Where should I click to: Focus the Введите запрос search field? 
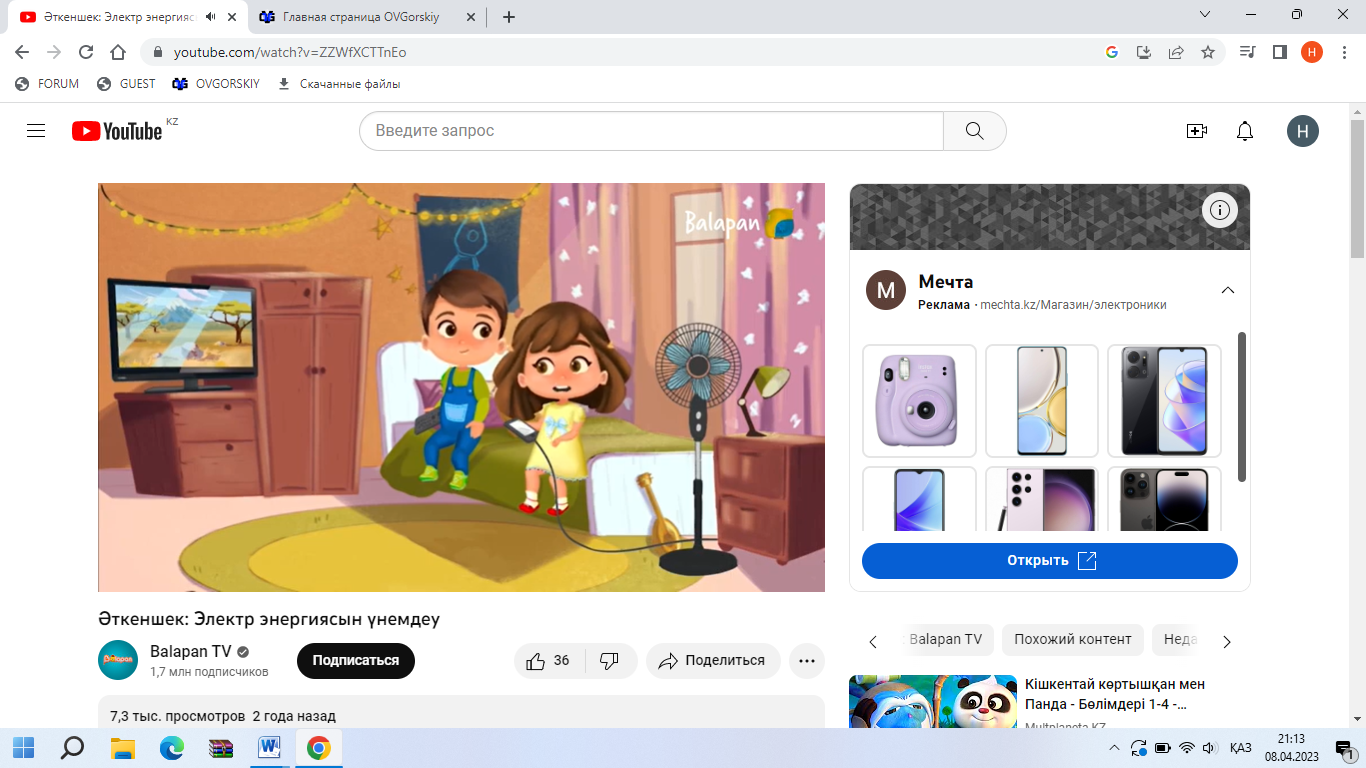(x=651, y=131)
